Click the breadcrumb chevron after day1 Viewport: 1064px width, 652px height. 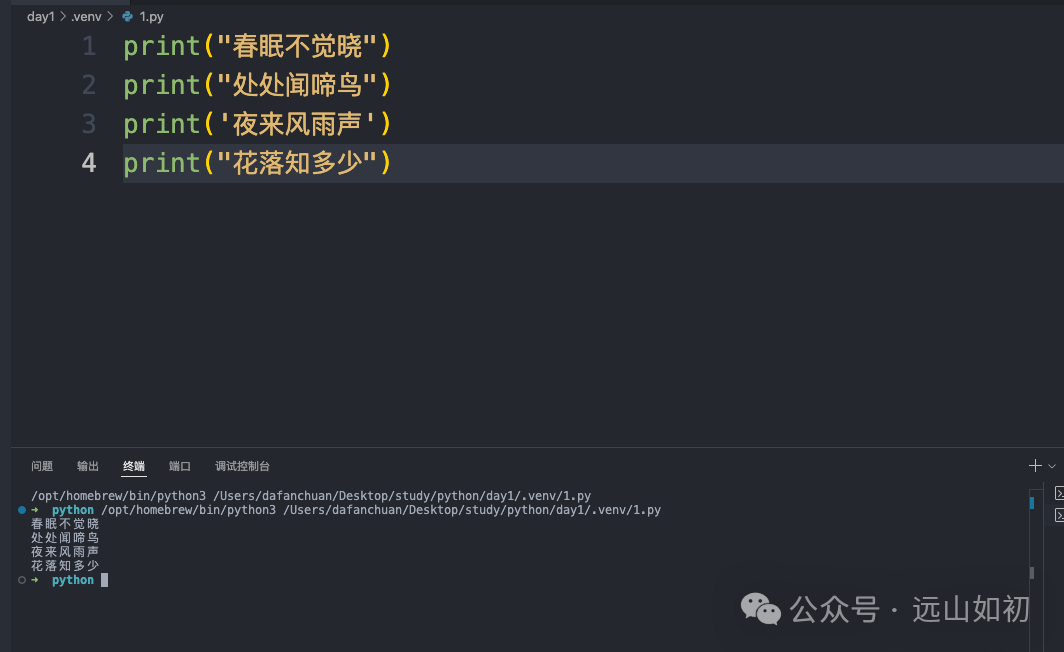point(63,16)
